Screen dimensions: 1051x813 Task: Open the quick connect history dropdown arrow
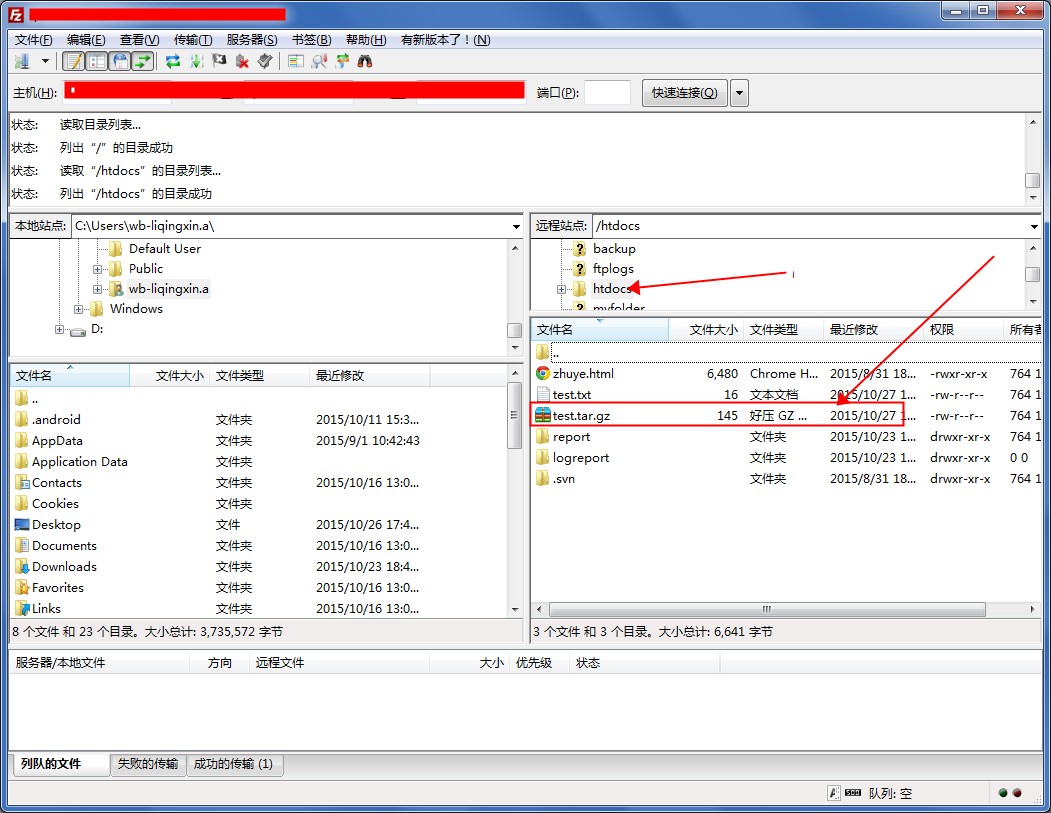[x=739, y=93]
